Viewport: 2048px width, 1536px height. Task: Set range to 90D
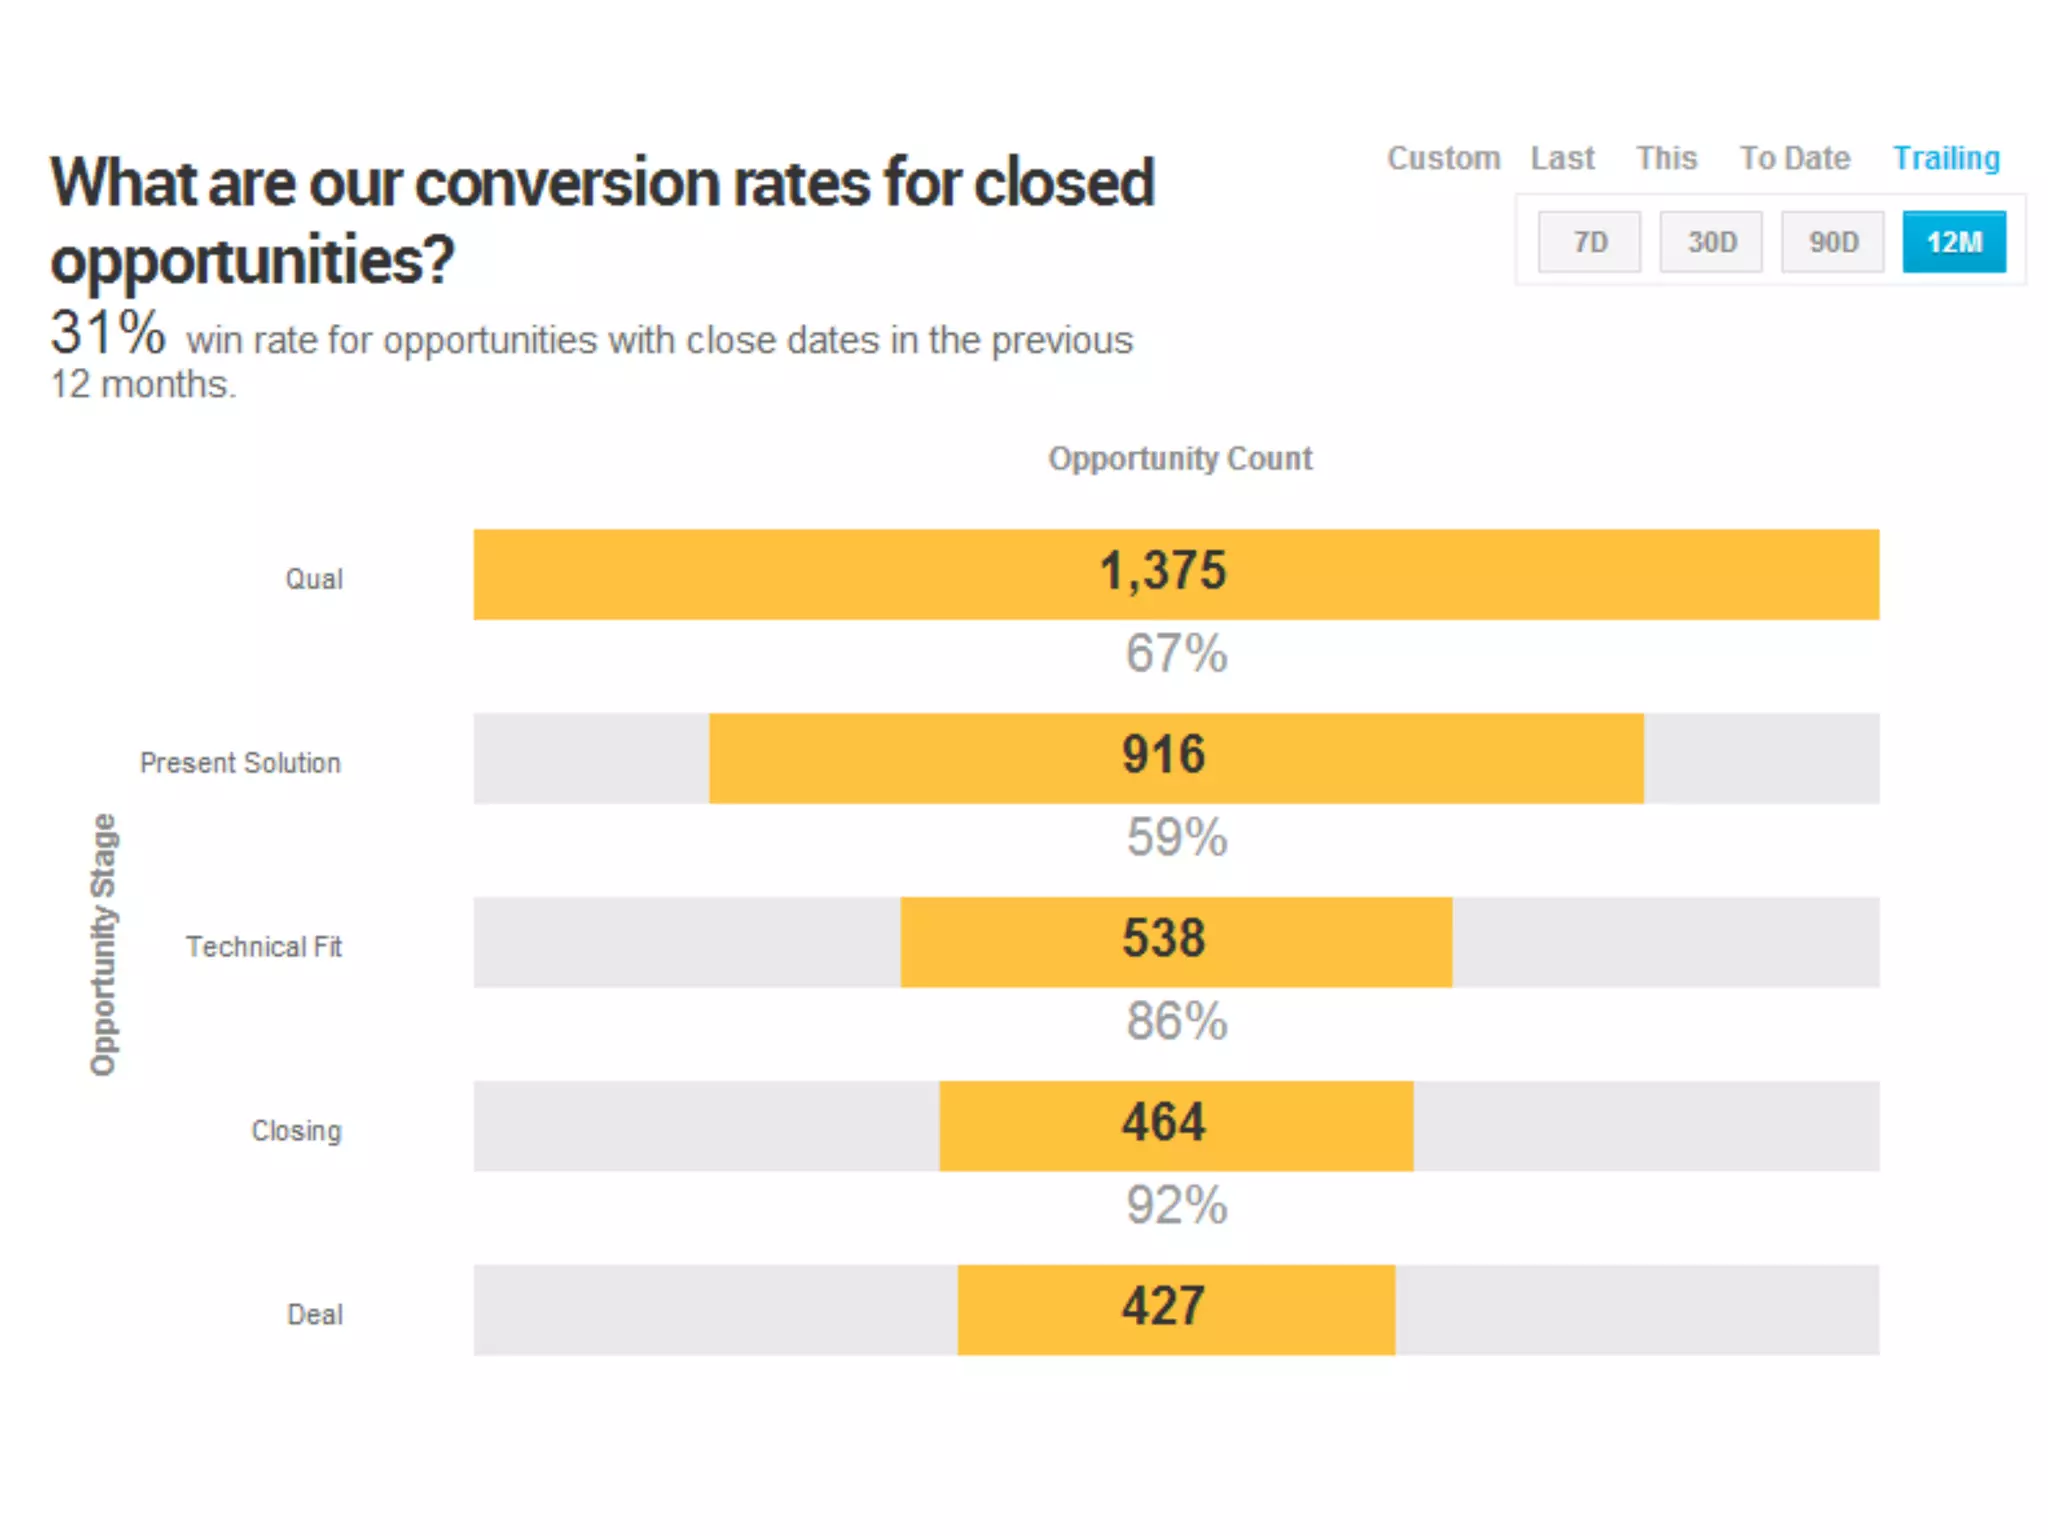click(x=1832, y=242)
